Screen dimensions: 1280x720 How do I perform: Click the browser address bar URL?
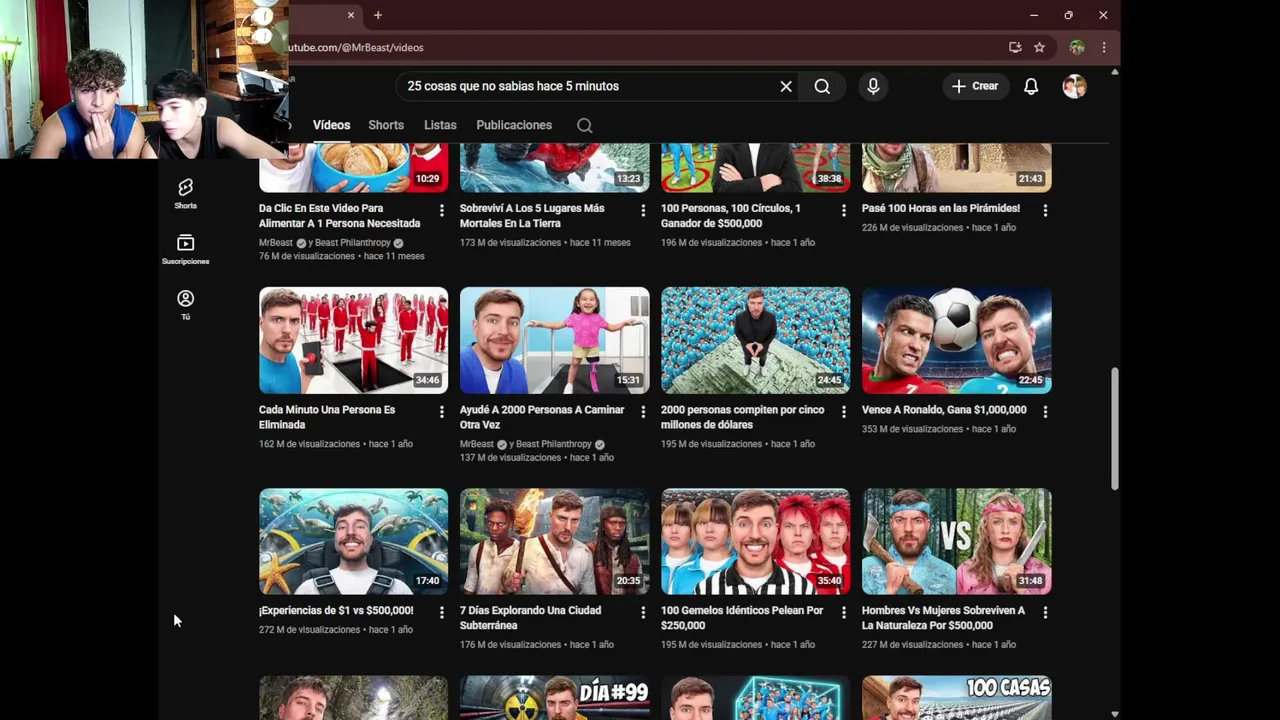[x=356, y=47]
